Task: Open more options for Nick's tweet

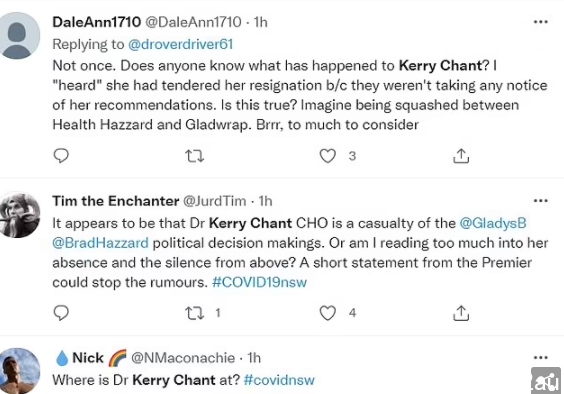Action: tap(541, 358)
